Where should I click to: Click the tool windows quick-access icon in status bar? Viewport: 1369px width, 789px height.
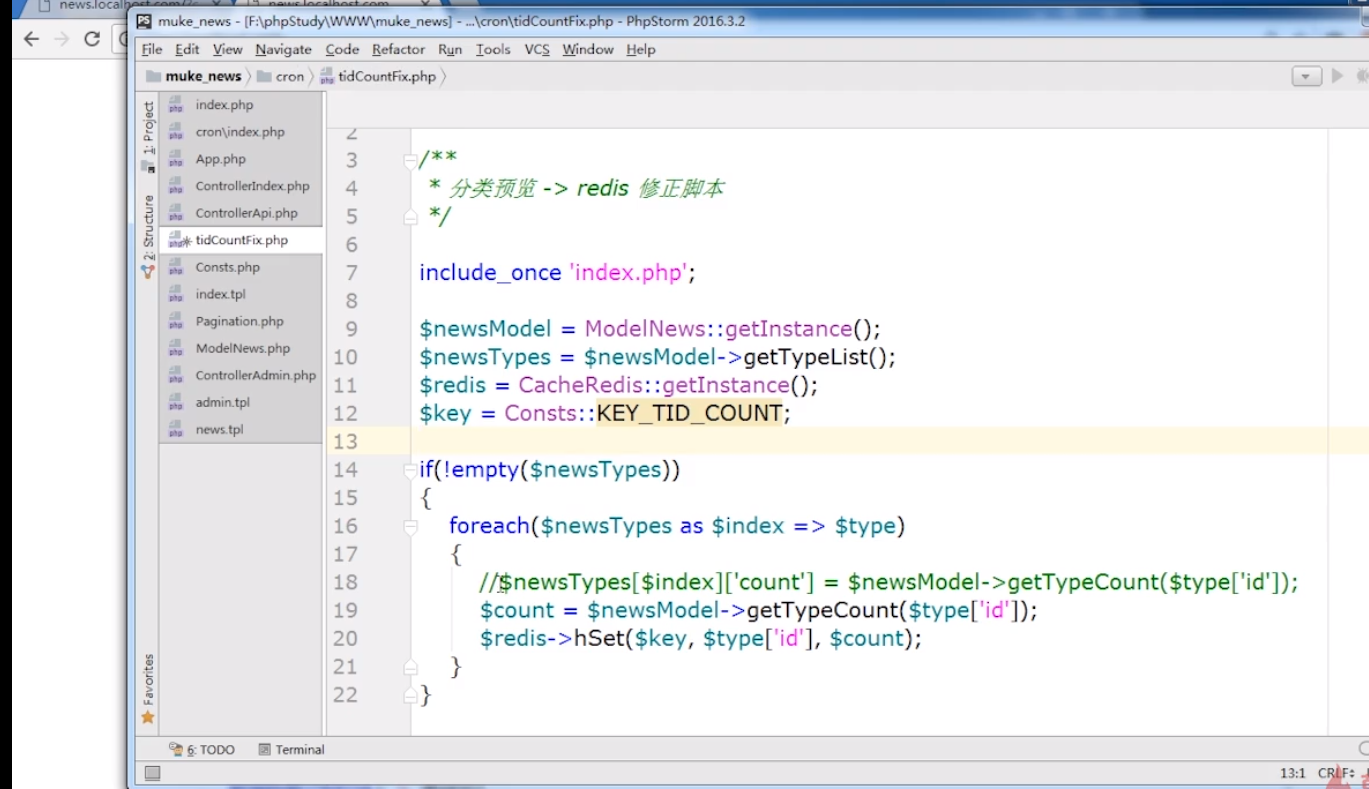click(152, 773)
